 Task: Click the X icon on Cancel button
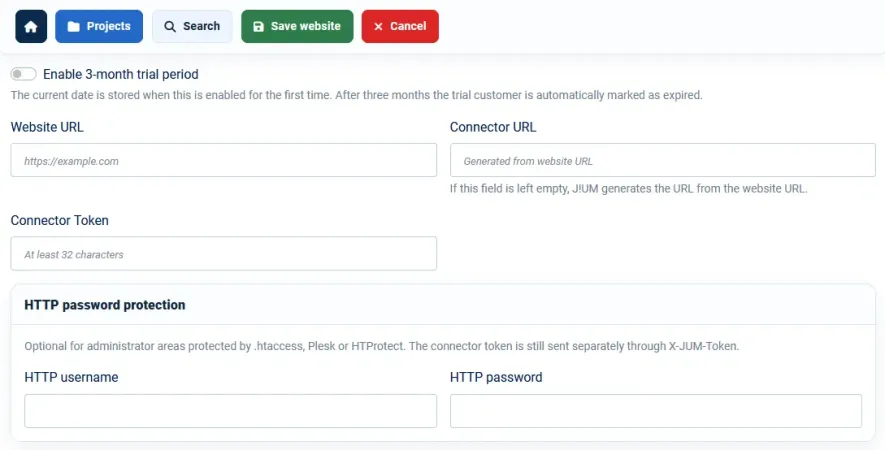click(x=378, y=27)
